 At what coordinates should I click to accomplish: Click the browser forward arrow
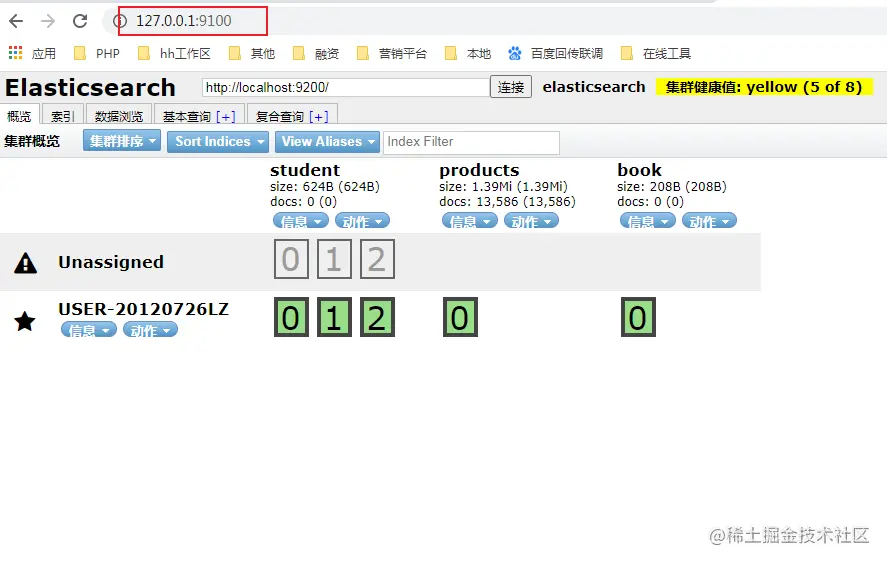pyautogui.click(x=48, y=21)
